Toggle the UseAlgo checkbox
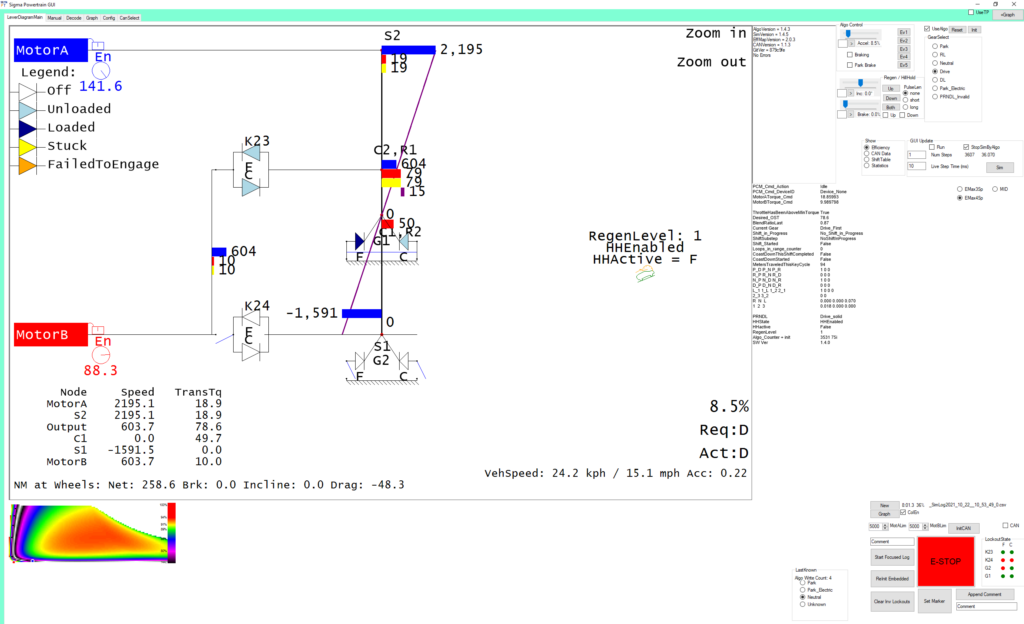 pyautogui.click(x=927, y=29)
